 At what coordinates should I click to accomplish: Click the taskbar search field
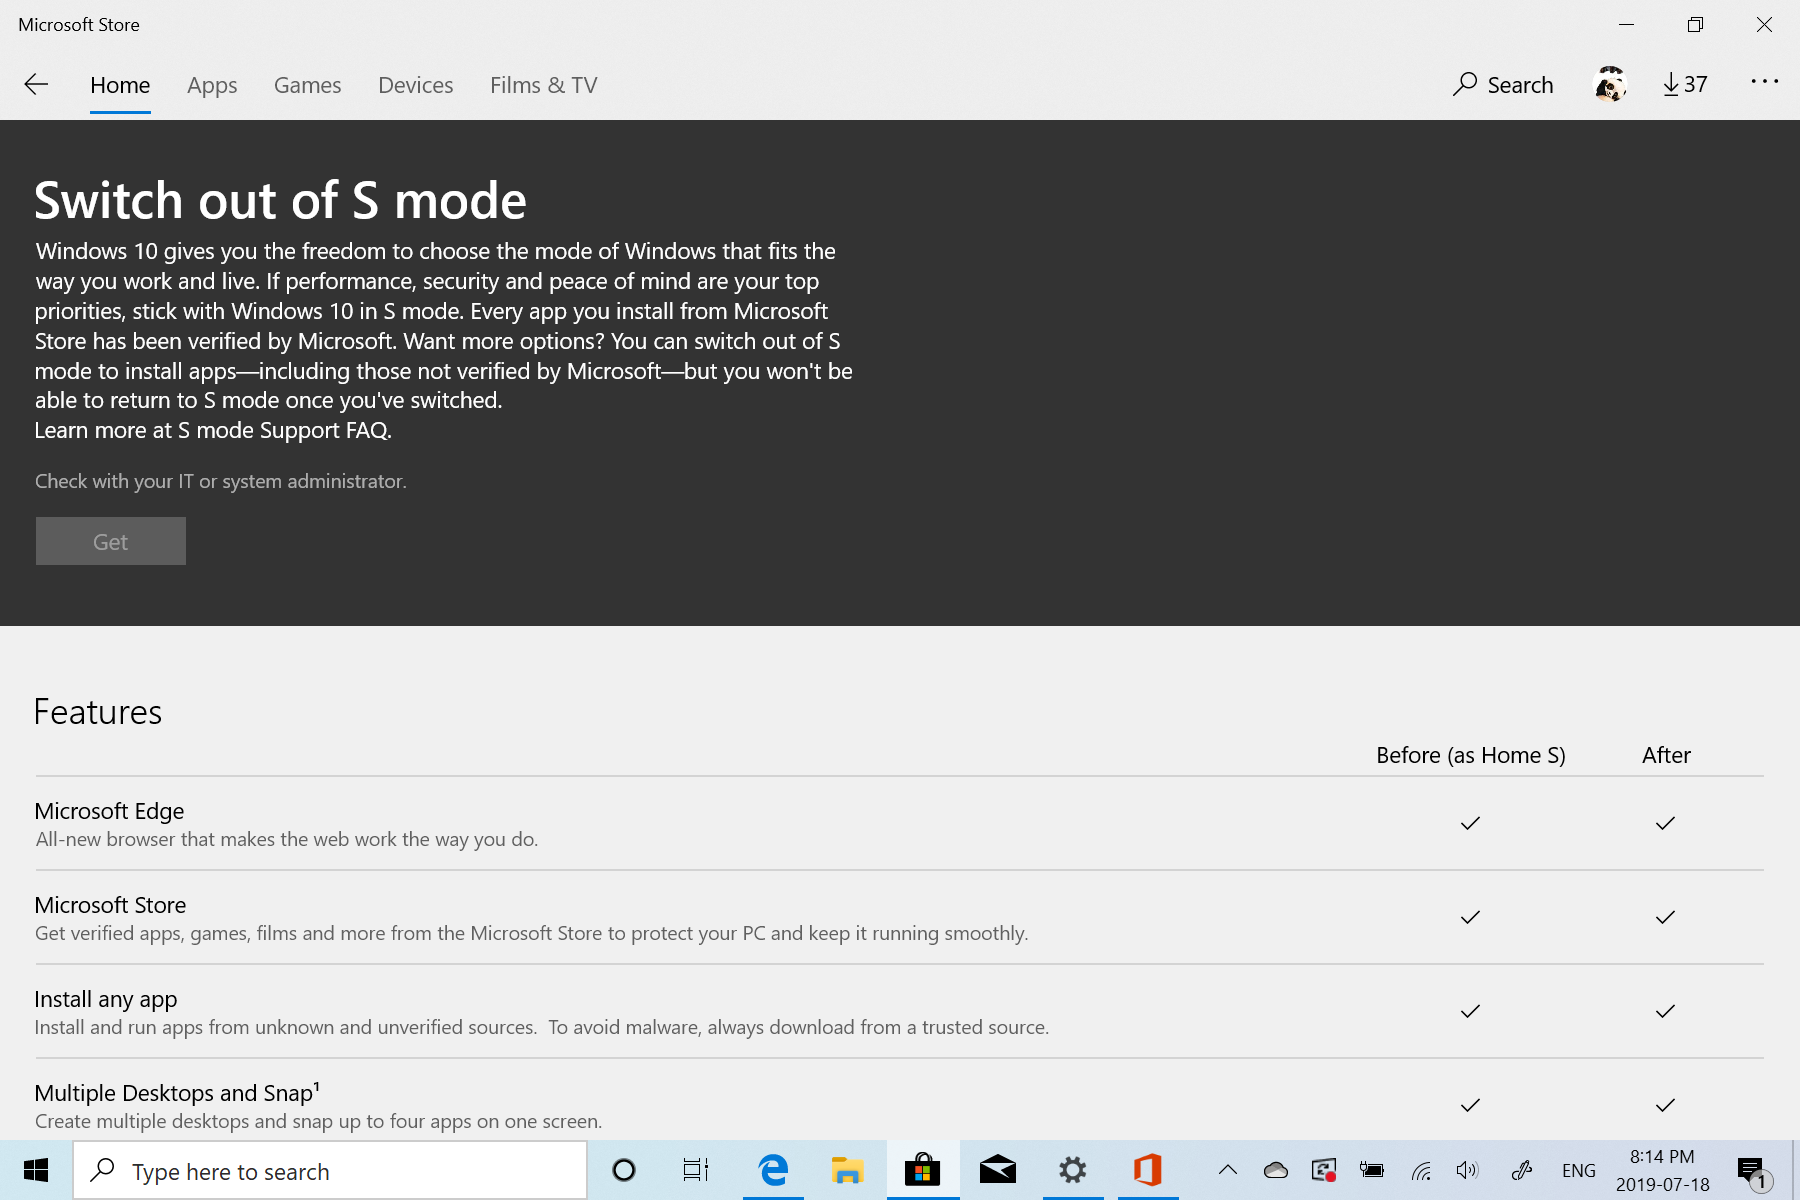point(330,1170)
